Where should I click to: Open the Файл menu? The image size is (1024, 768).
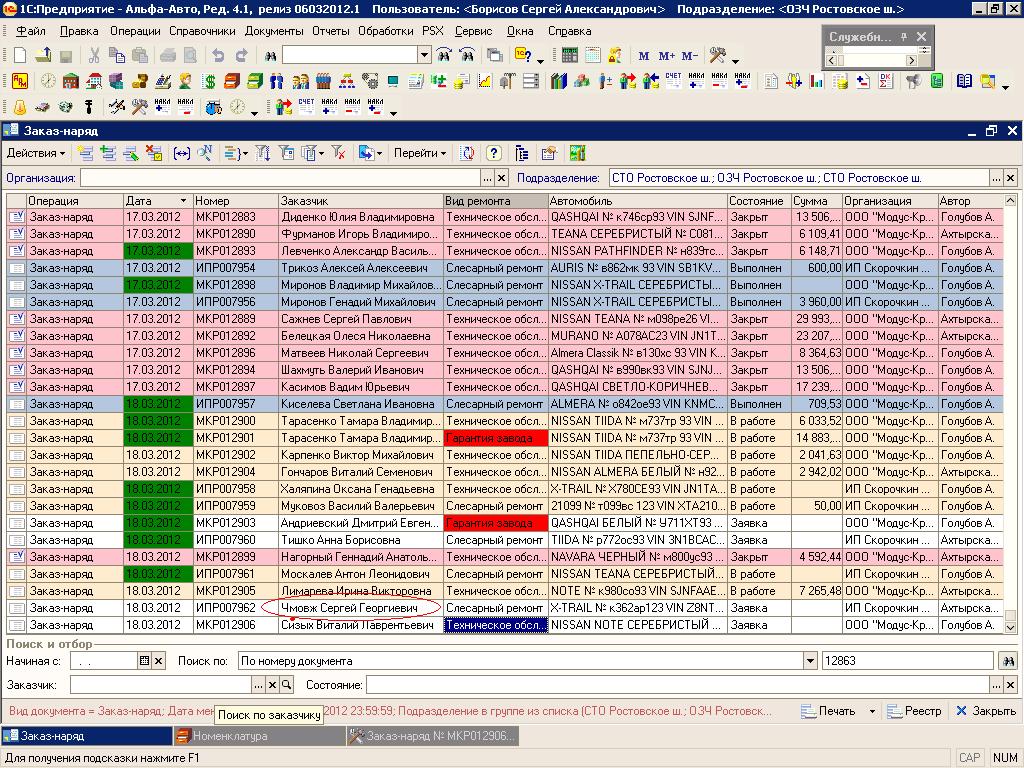(x=31, y=31)
